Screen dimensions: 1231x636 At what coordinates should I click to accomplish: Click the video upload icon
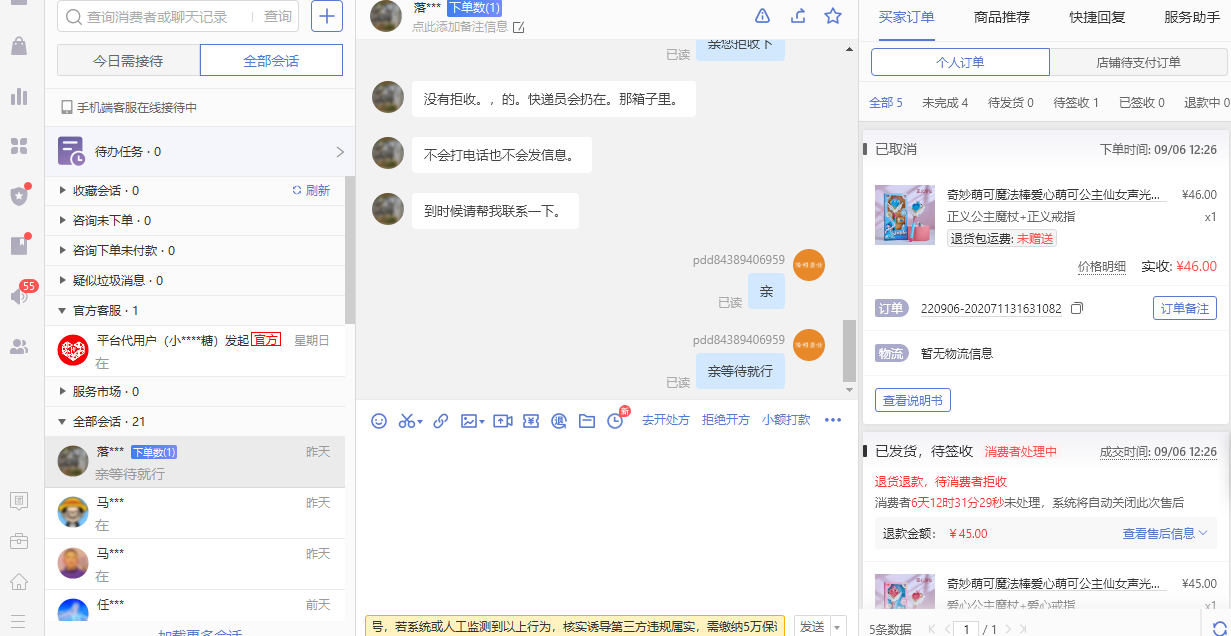pyautogui.click(x=502, y=421)
